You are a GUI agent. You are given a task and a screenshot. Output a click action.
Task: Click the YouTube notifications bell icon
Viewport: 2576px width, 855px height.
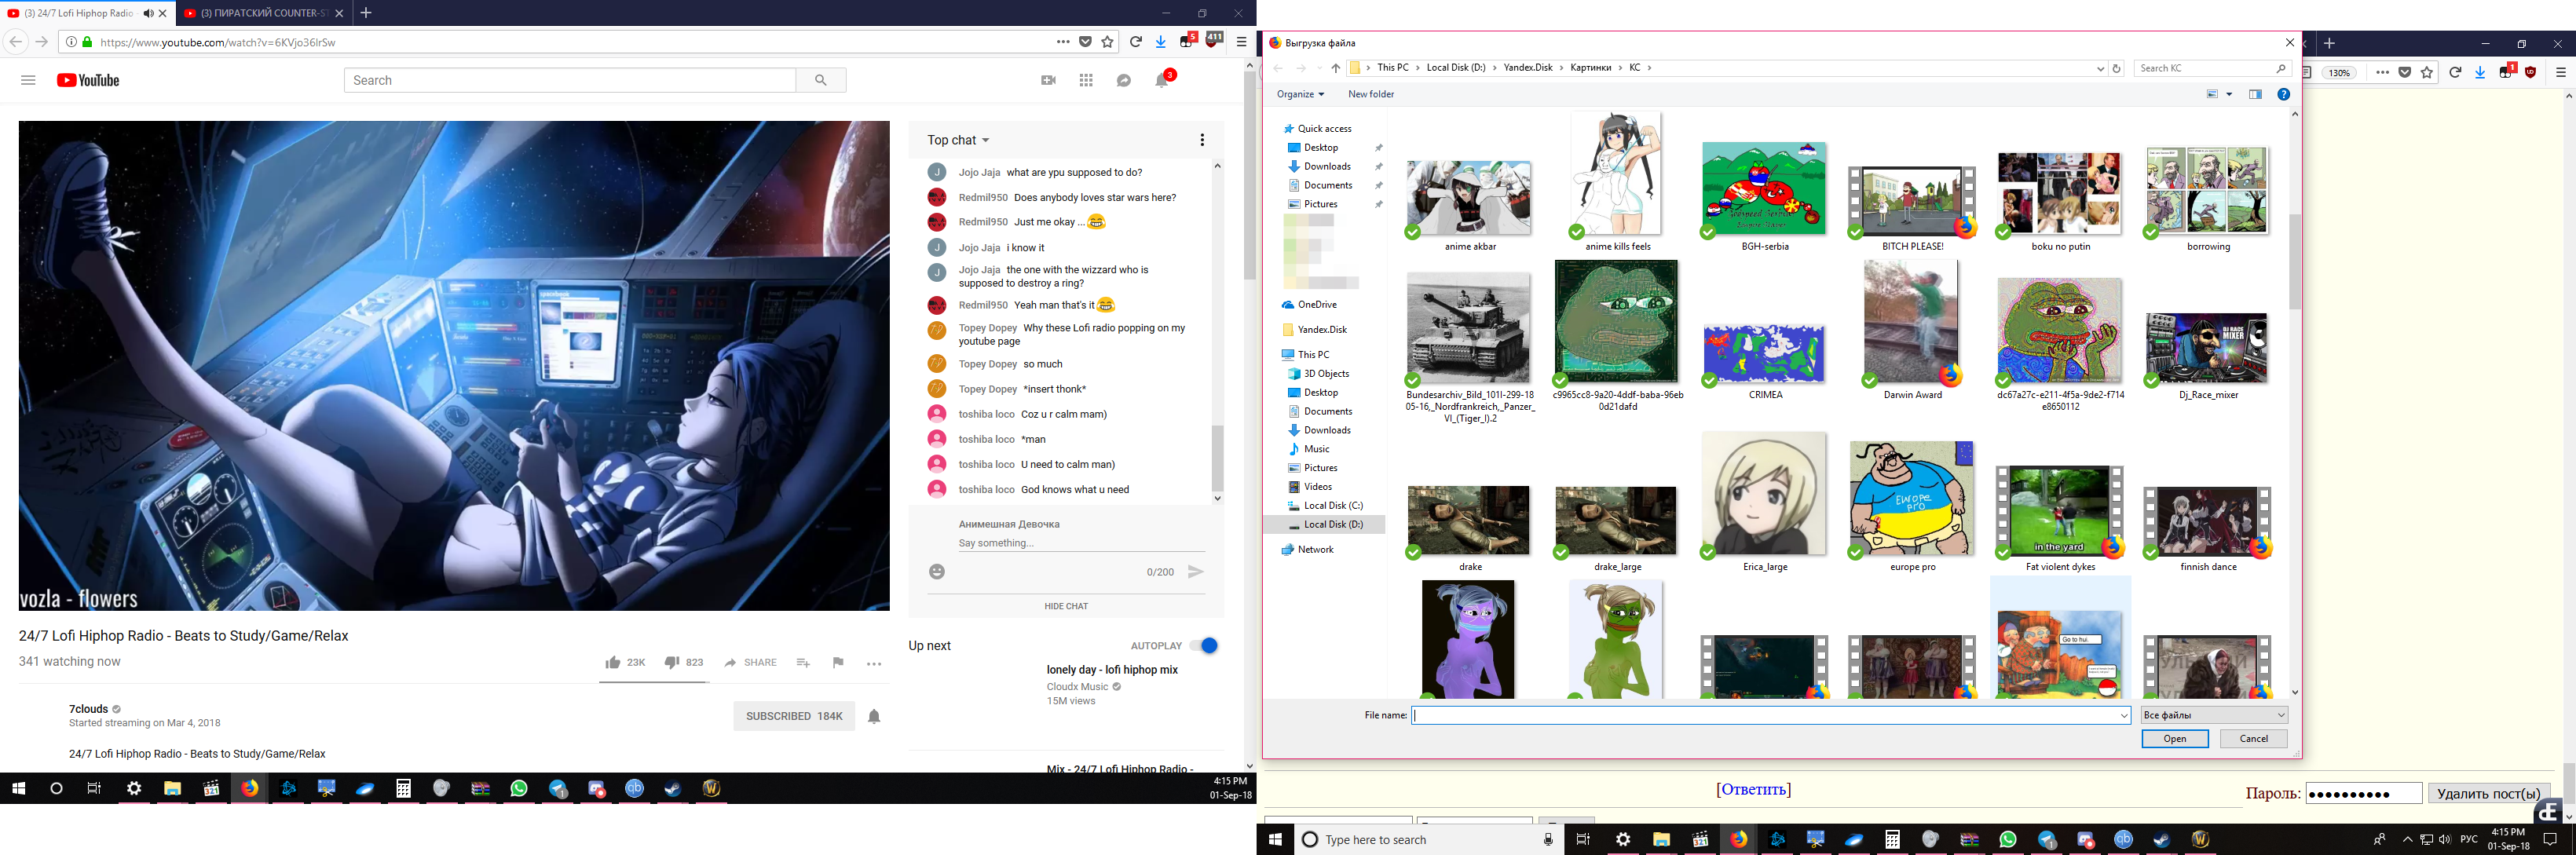1161,81
